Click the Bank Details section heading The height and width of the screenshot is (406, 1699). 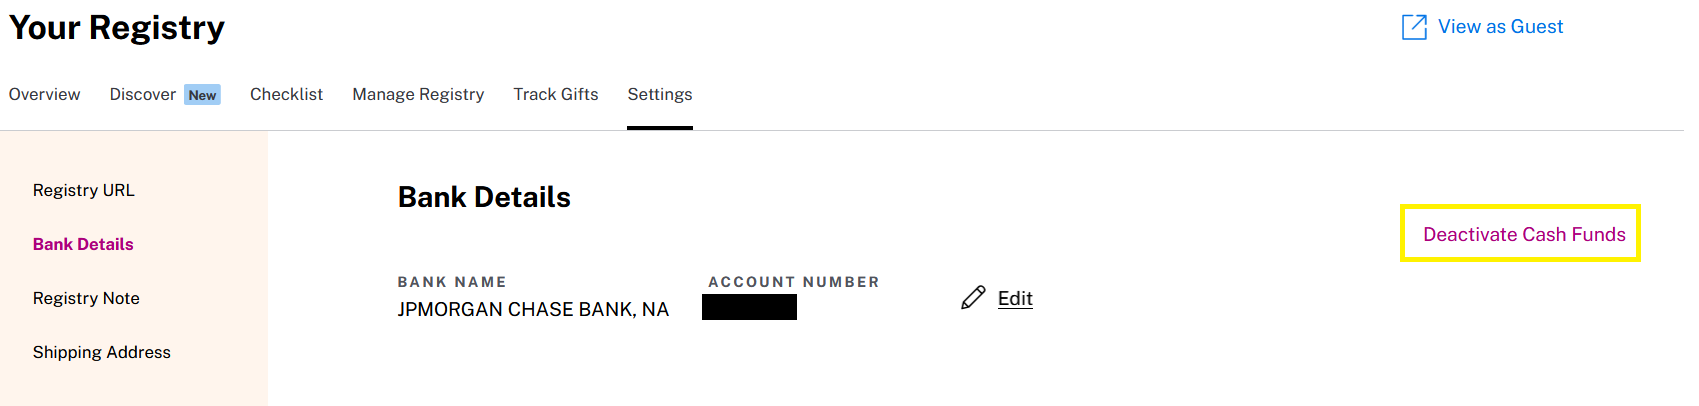pos(484,197)
